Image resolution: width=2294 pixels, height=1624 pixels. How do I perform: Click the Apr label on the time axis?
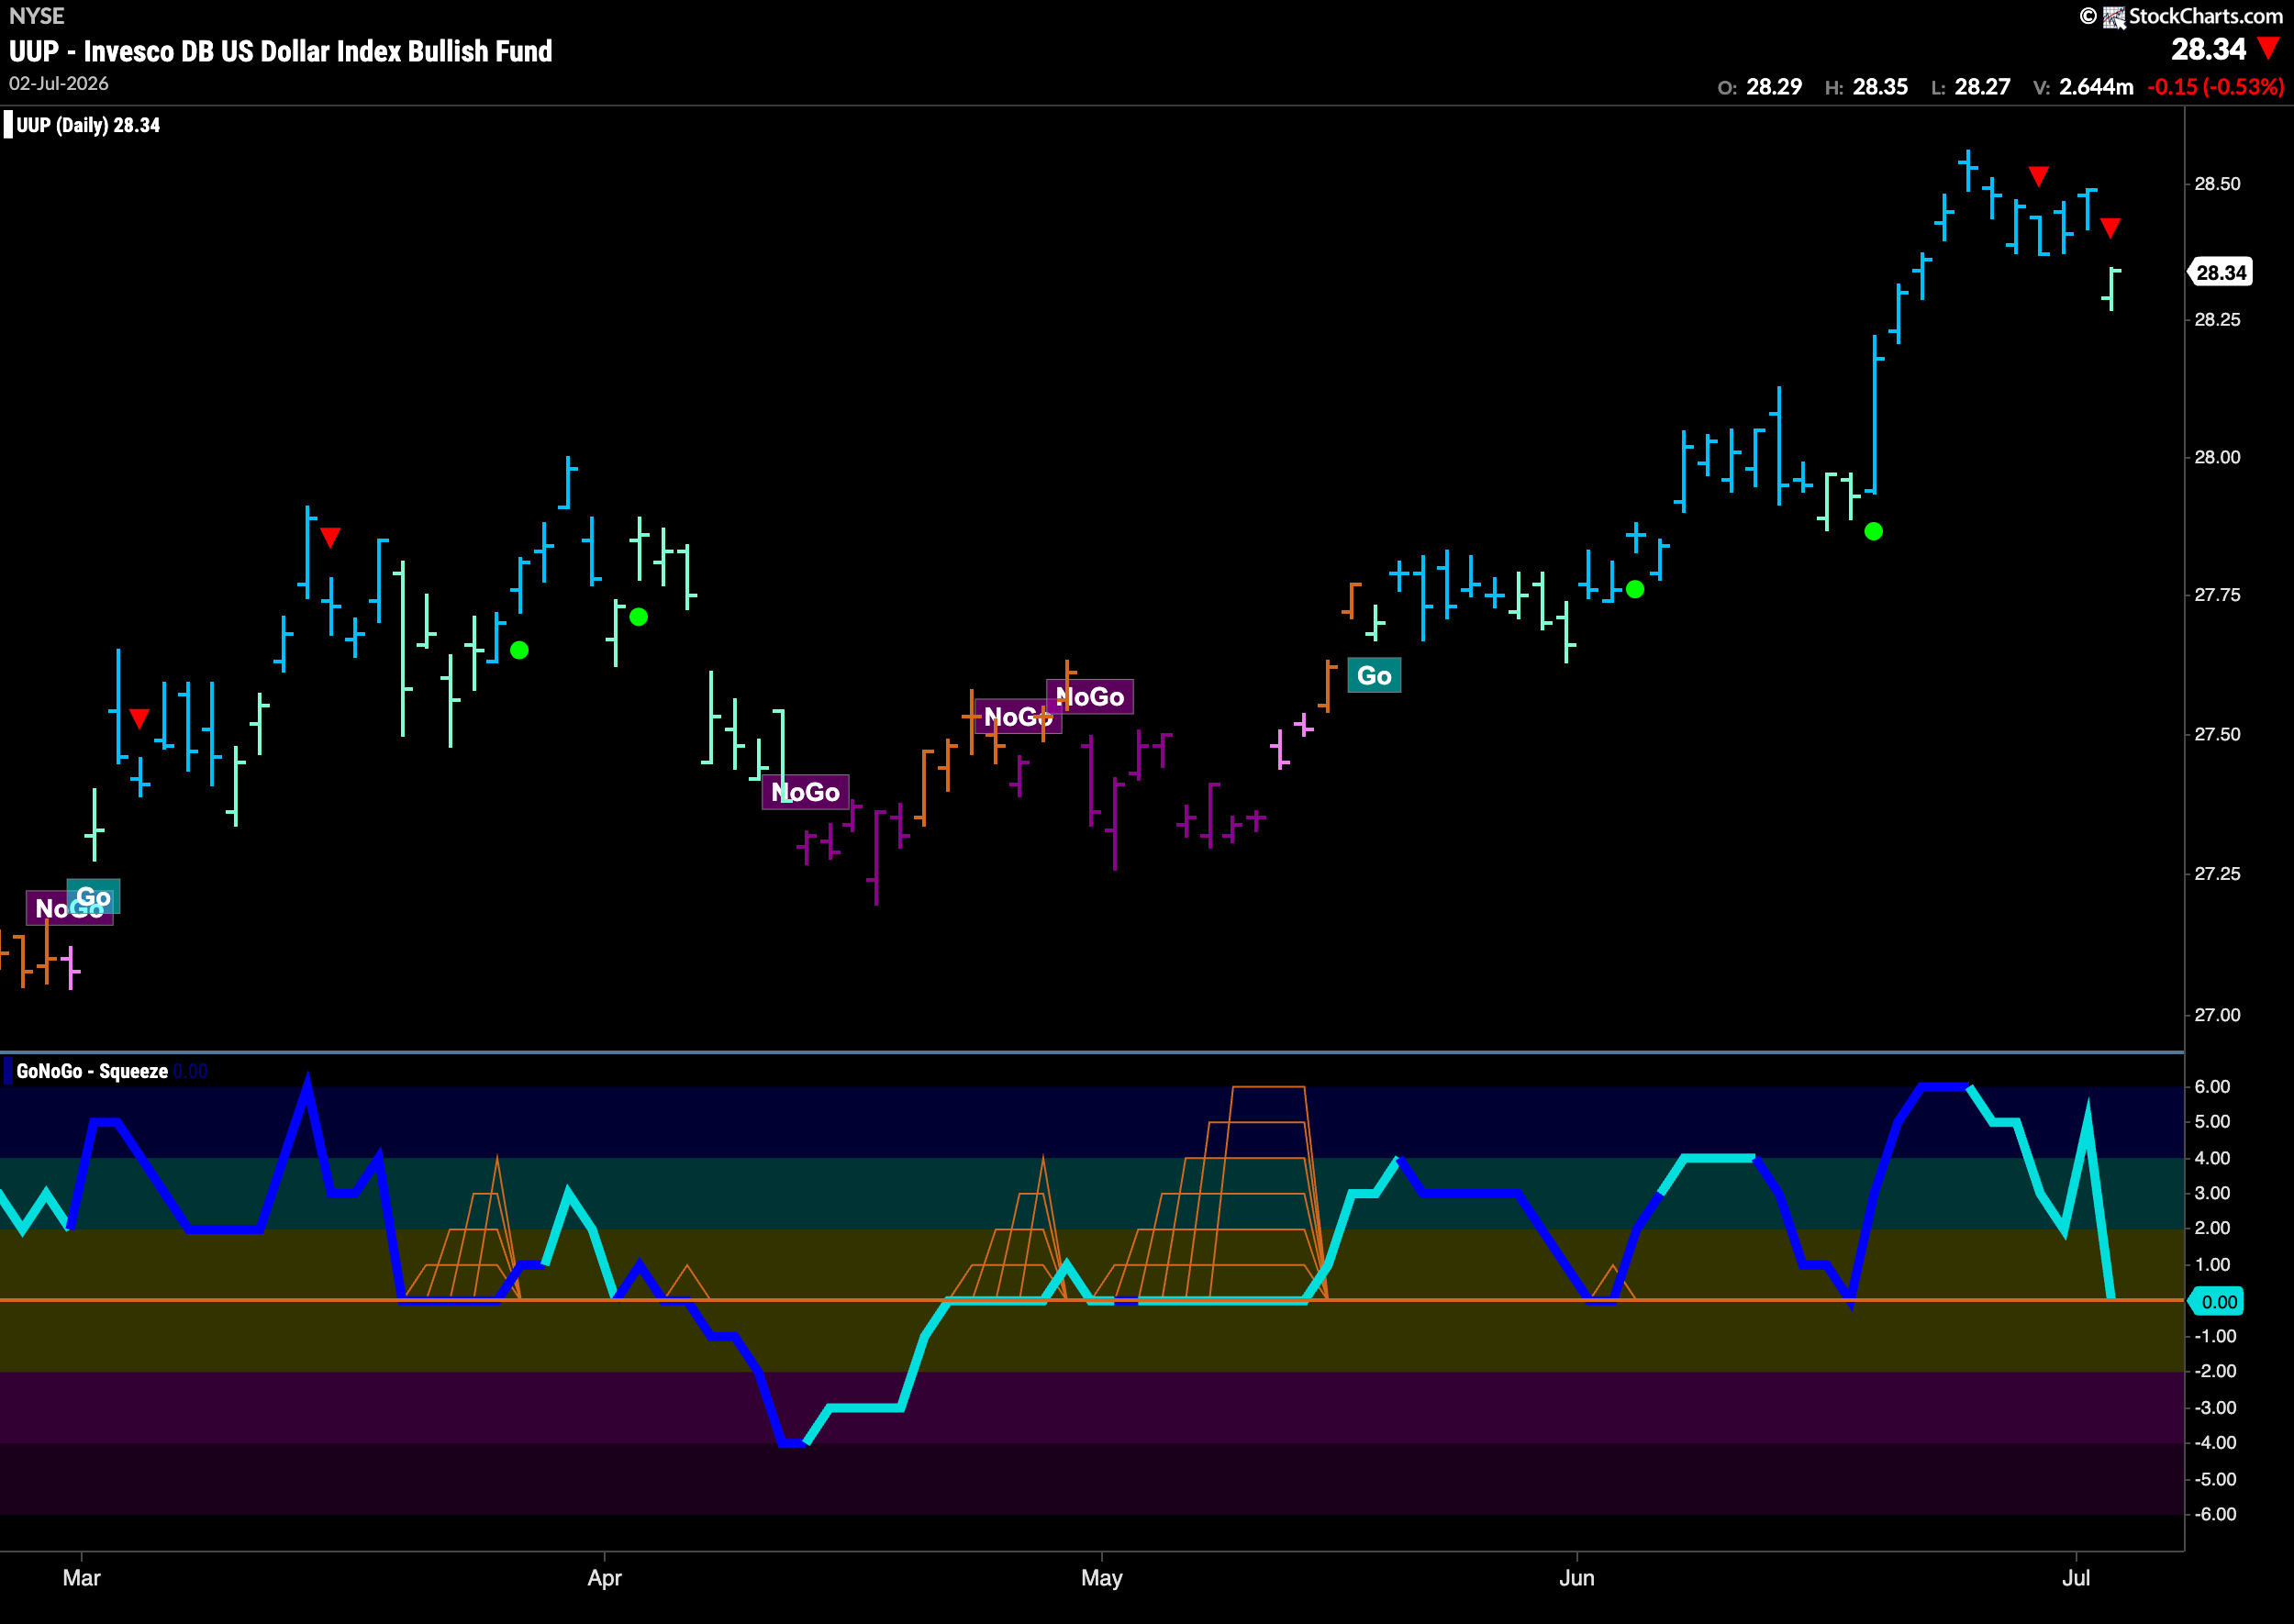coord(604,1578)
